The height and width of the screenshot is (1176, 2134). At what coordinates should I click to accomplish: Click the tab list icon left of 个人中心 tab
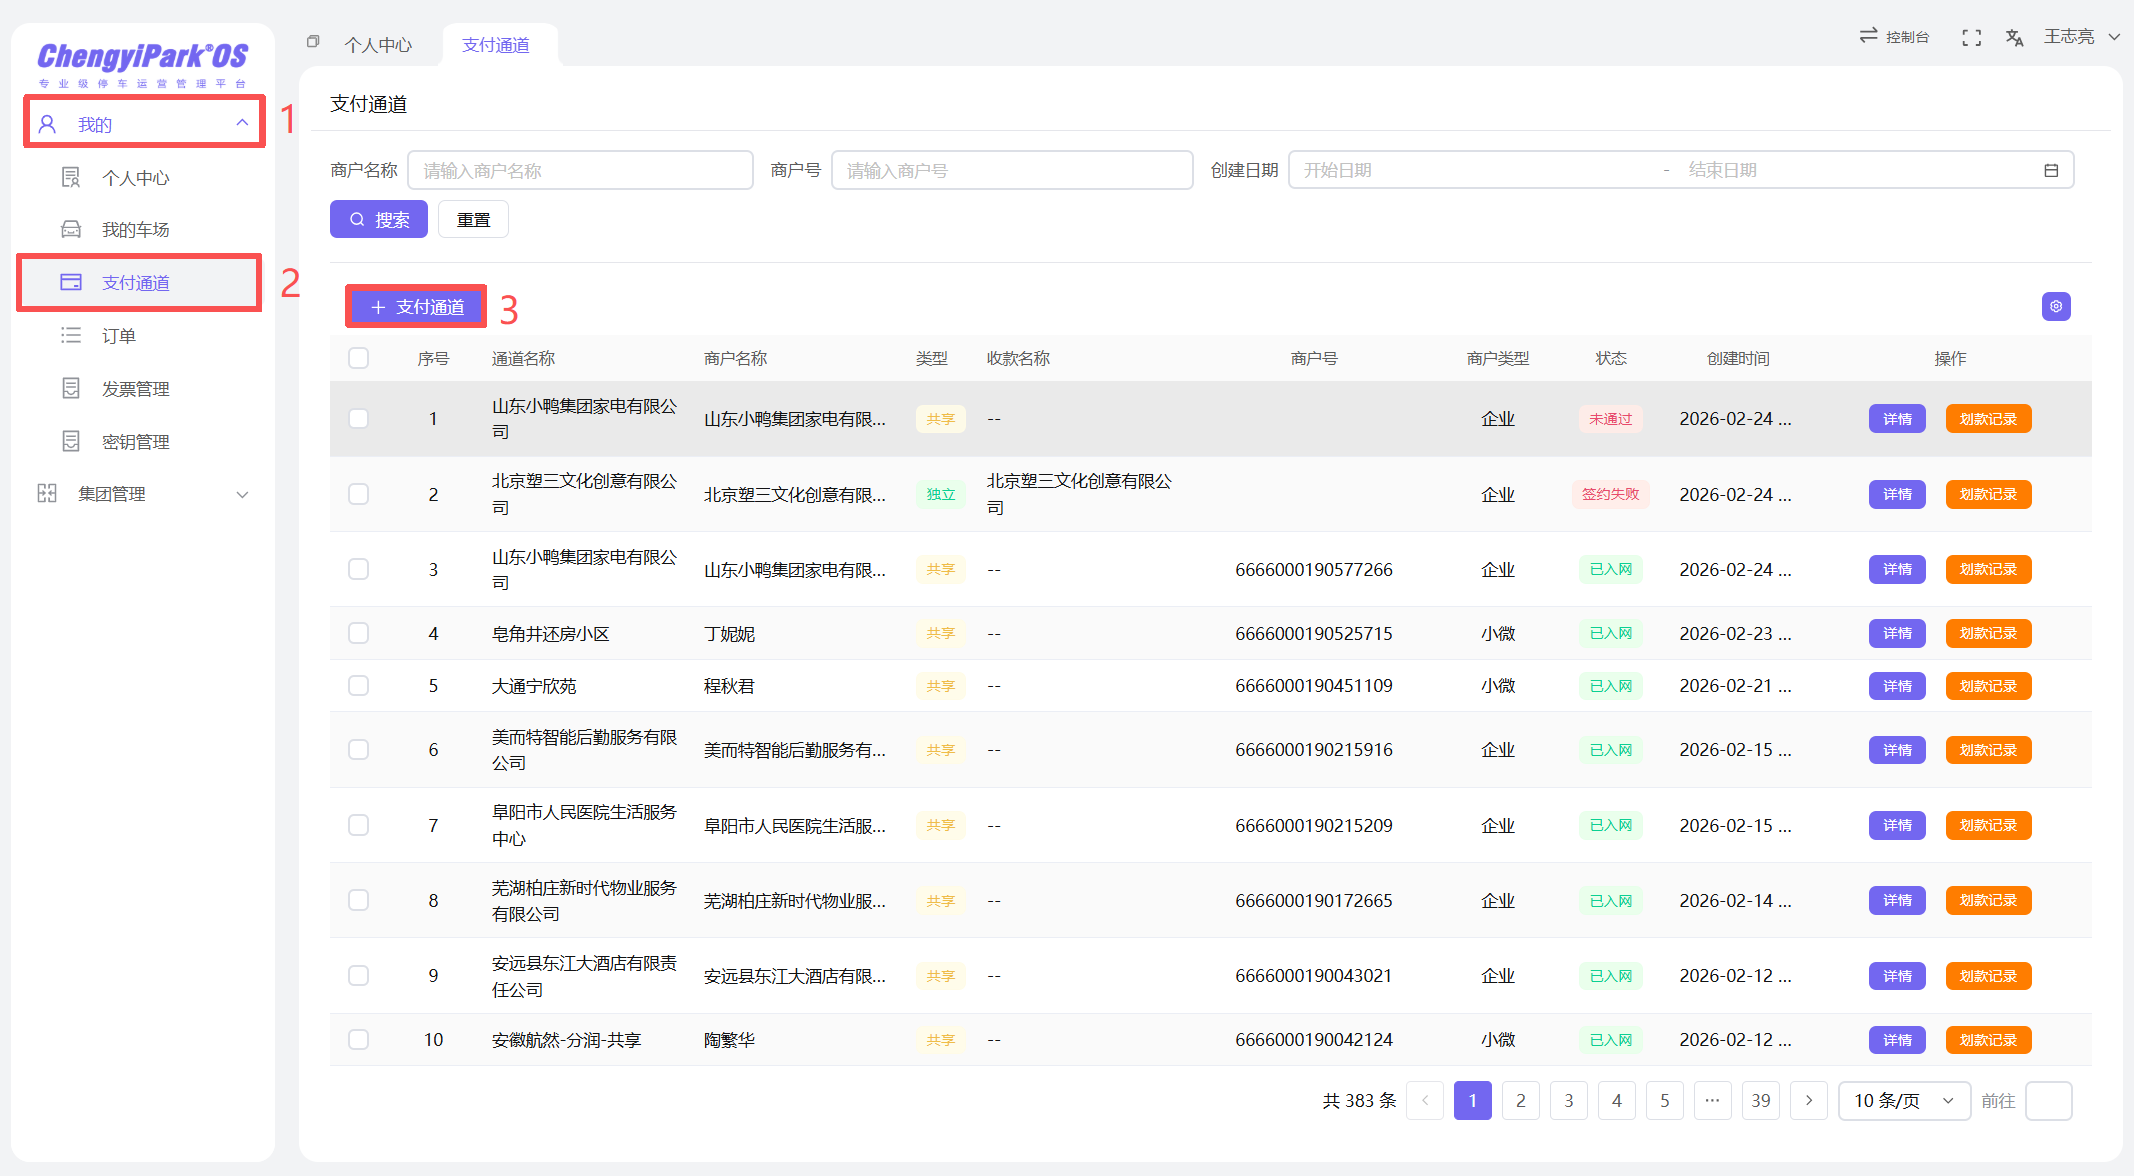pos(313,42)
